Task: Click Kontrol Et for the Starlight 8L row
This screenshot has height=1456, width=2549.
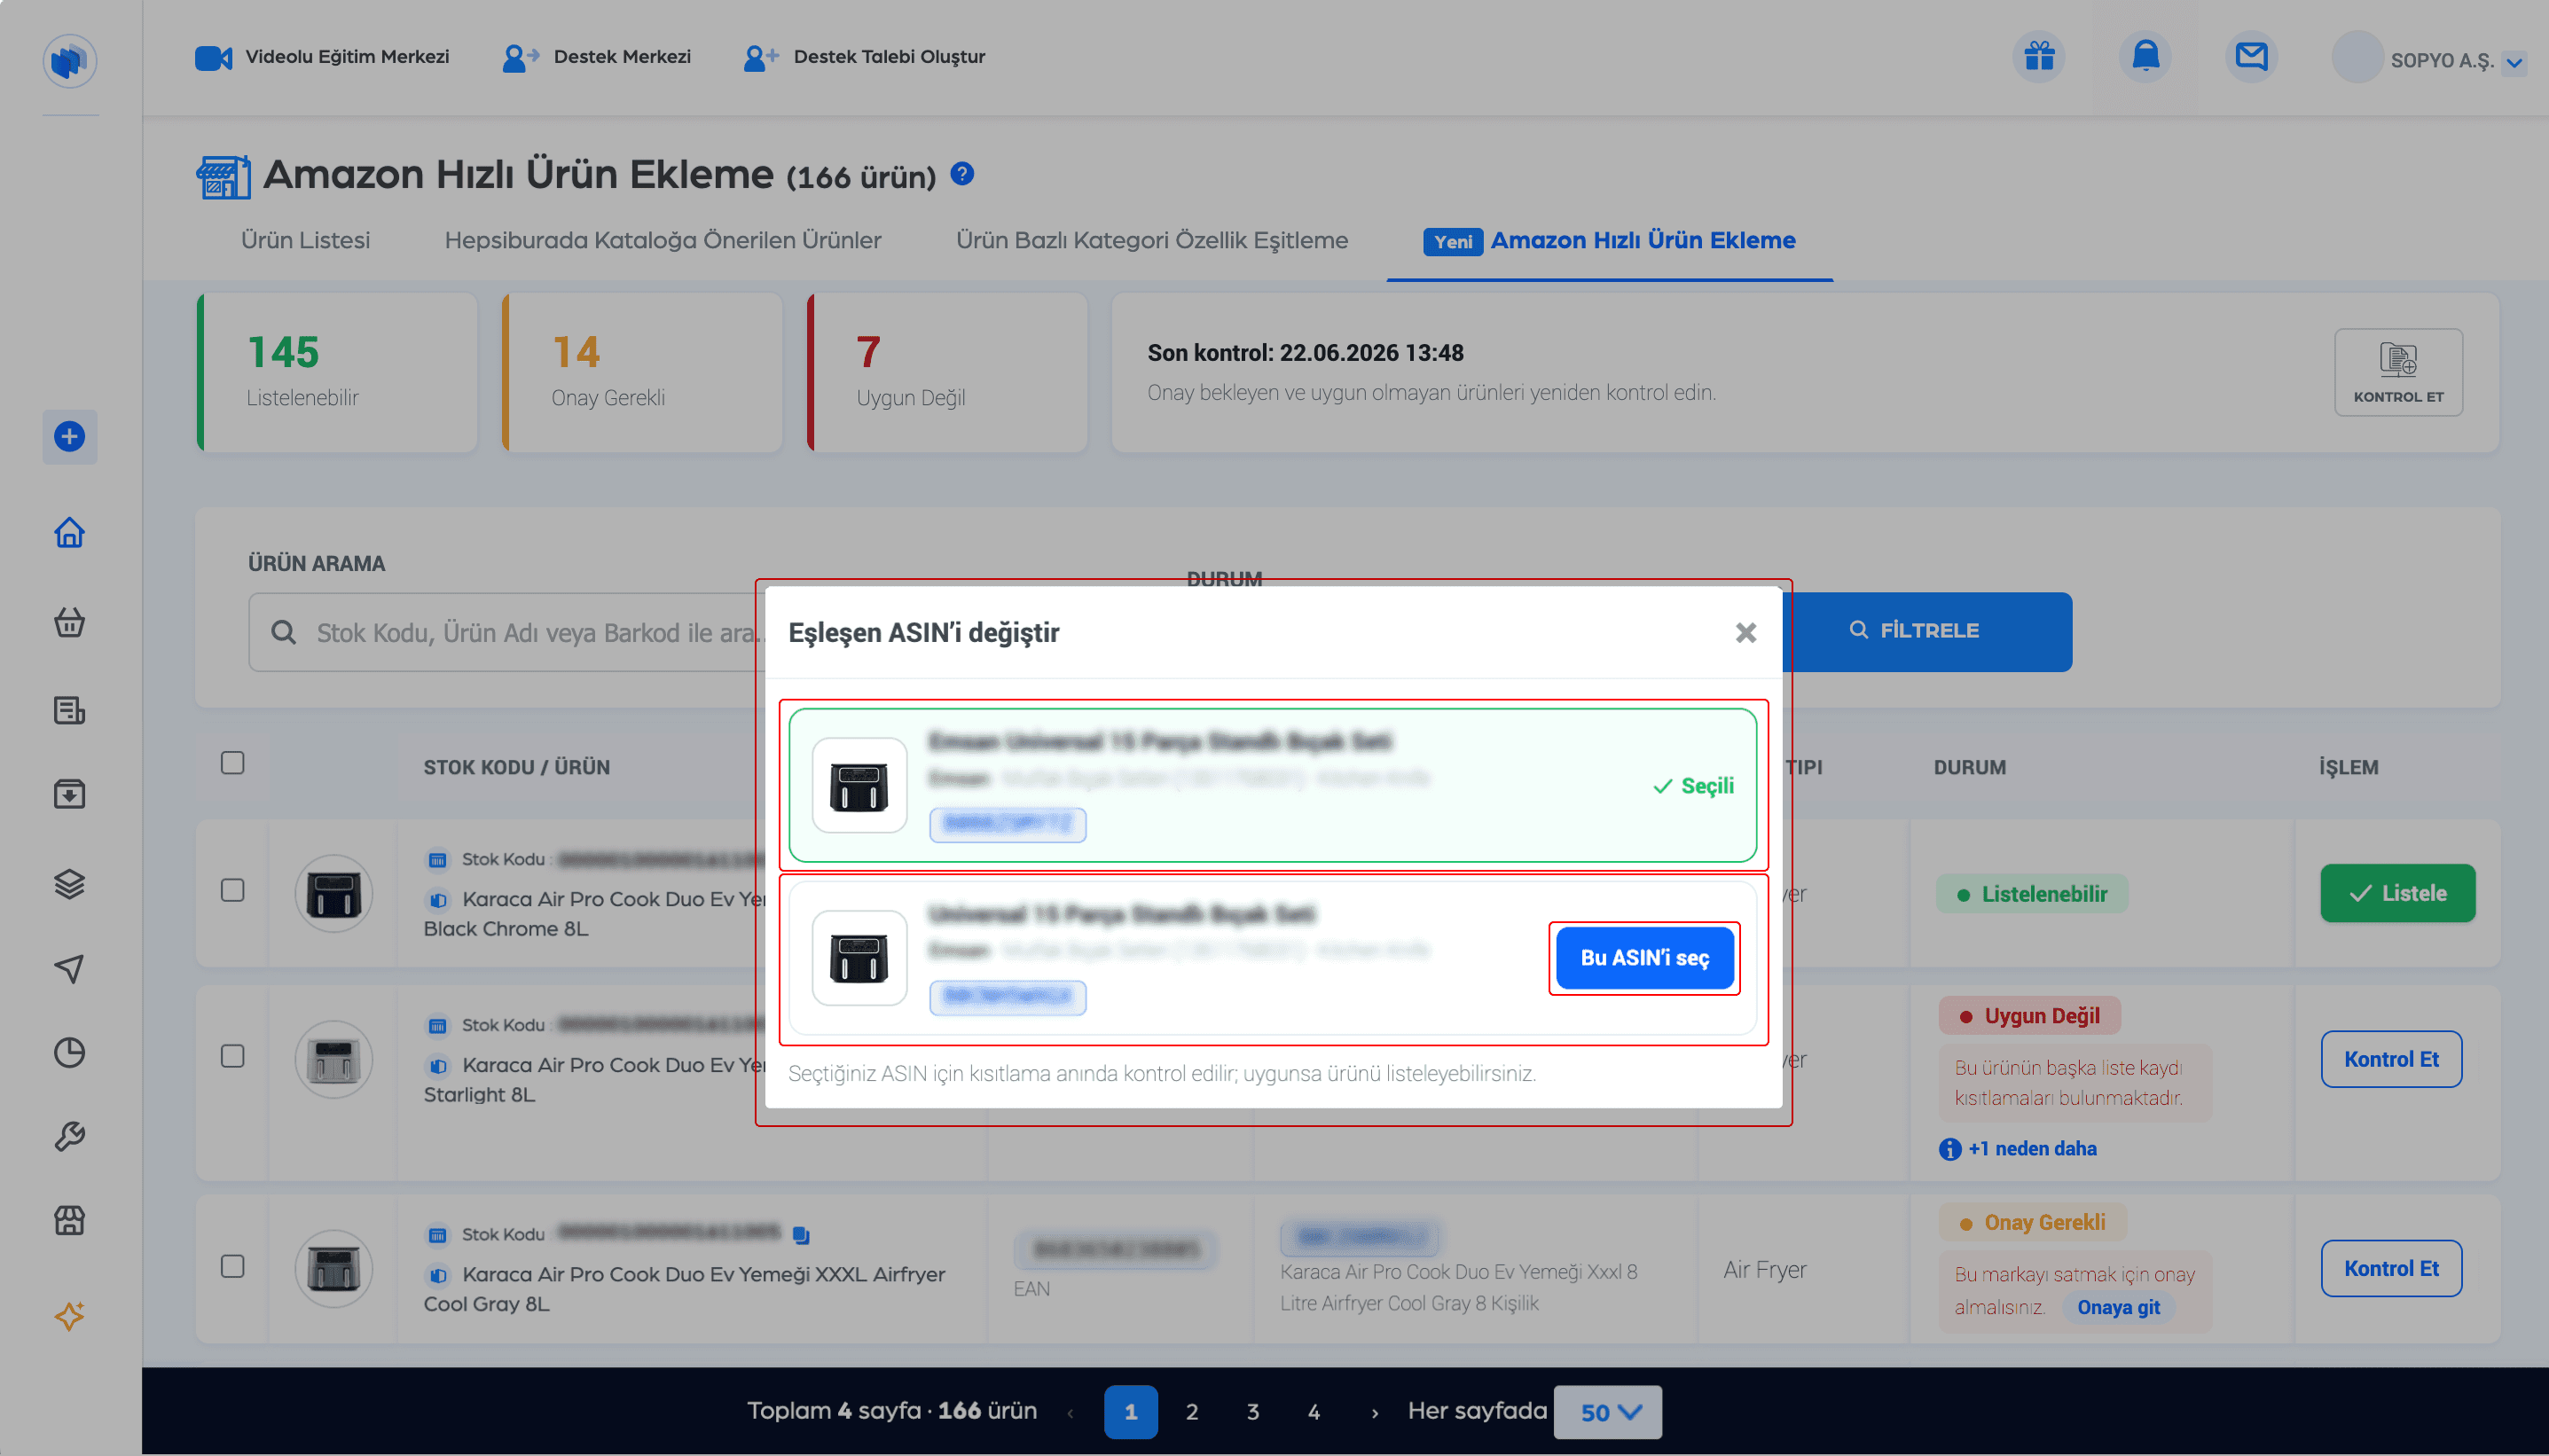Action: coord(2391,1059)
